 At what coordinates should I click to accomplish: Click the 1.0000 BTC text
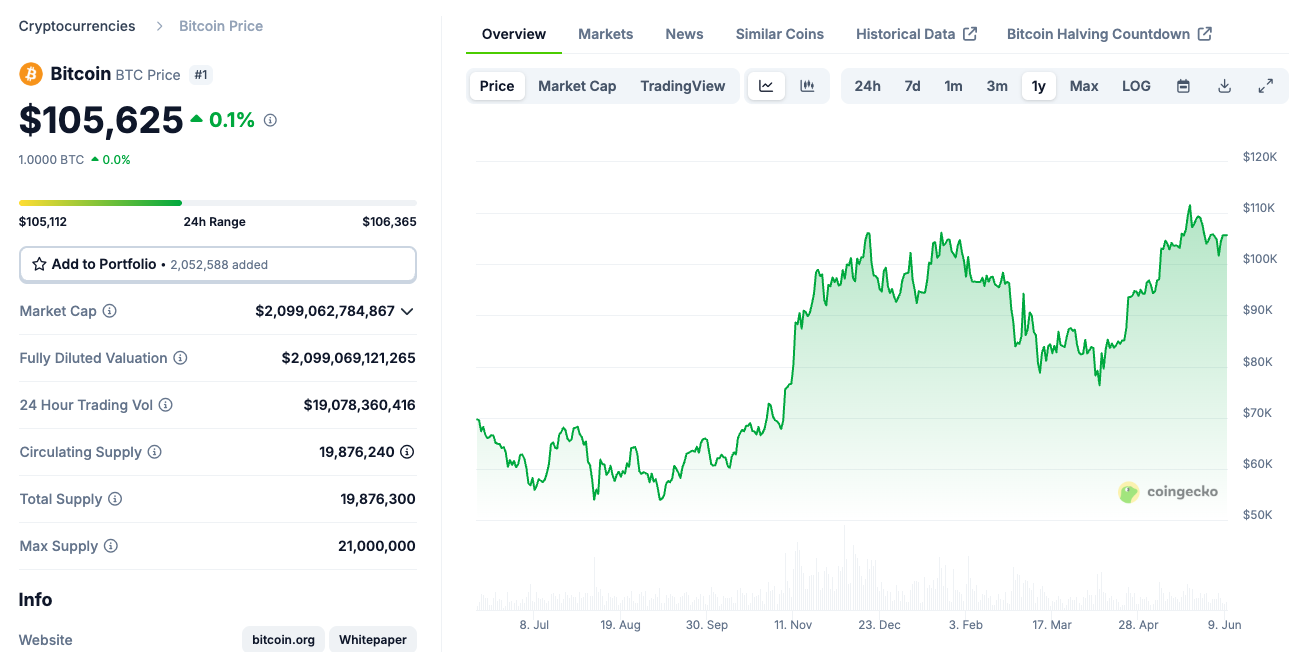click(51, 159)
